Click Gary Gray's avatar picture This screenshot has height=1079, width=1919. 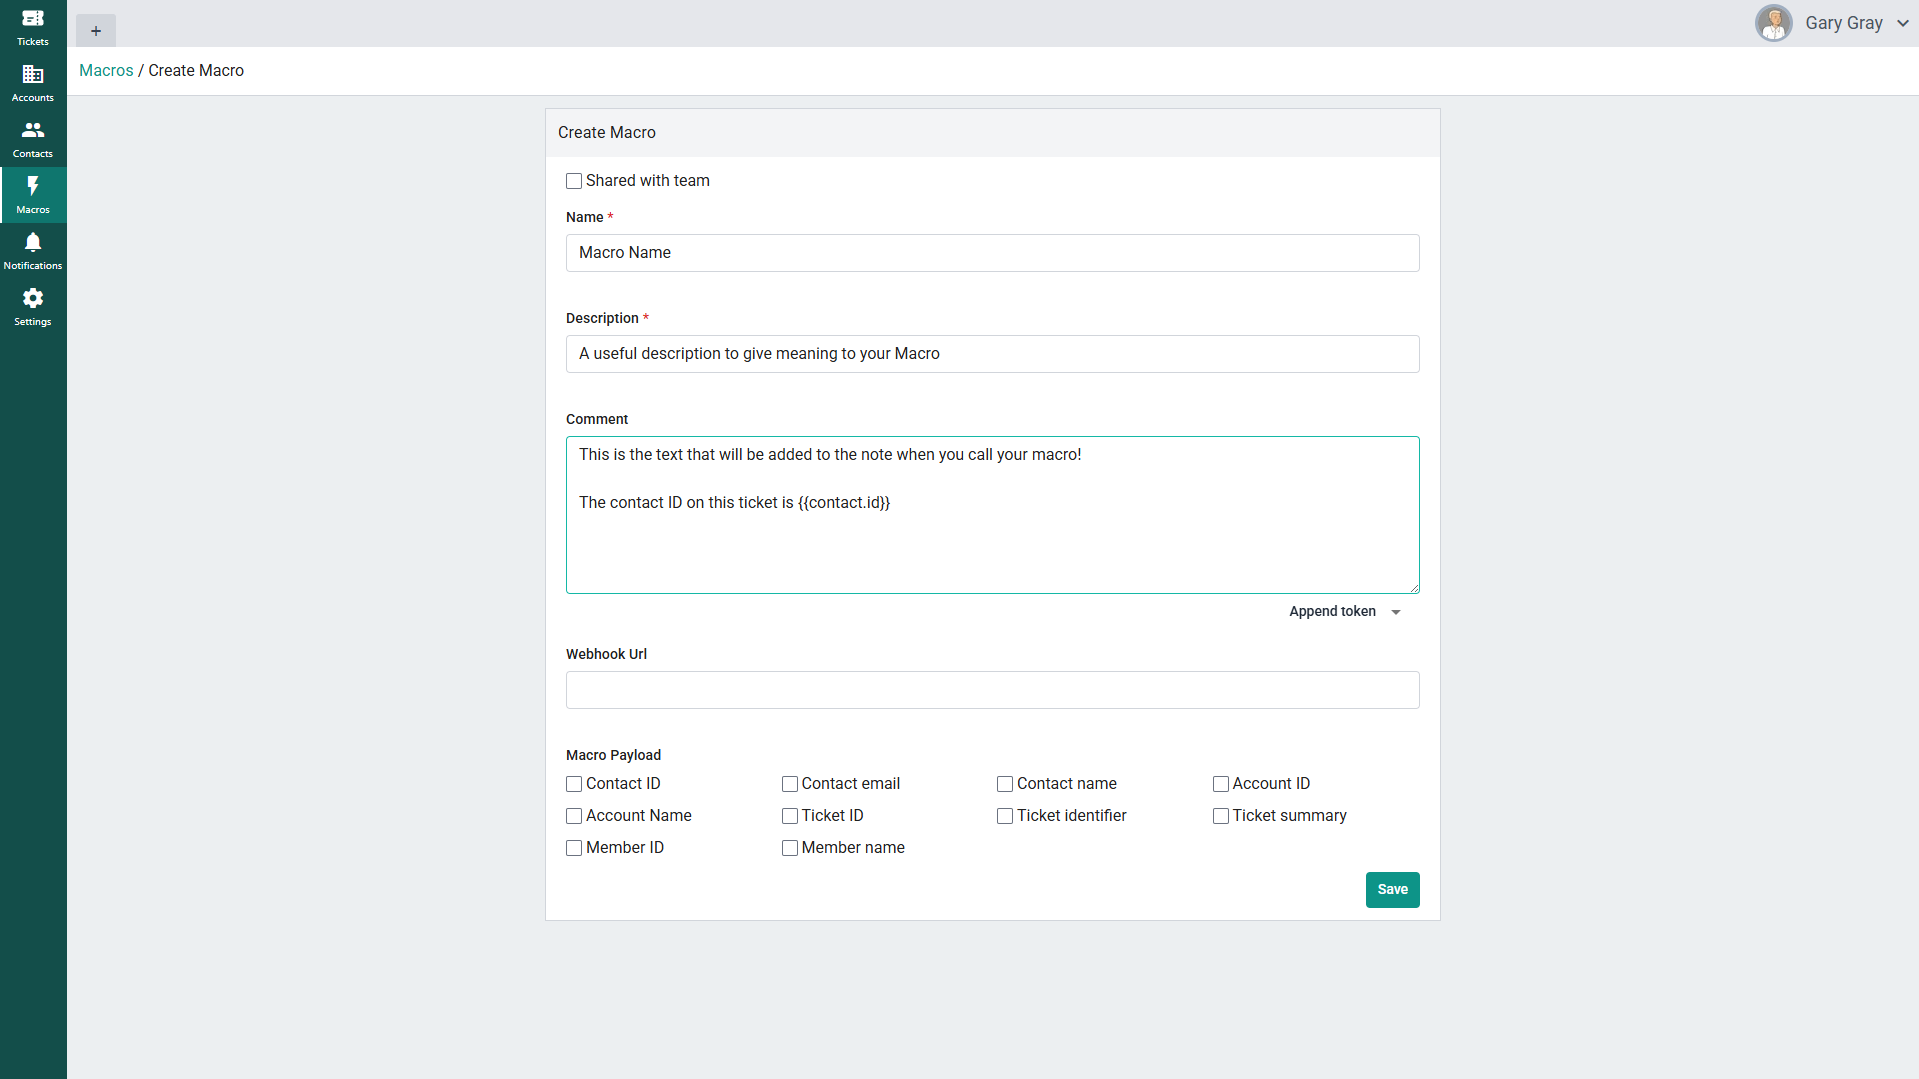click(x=1773, y=23)
